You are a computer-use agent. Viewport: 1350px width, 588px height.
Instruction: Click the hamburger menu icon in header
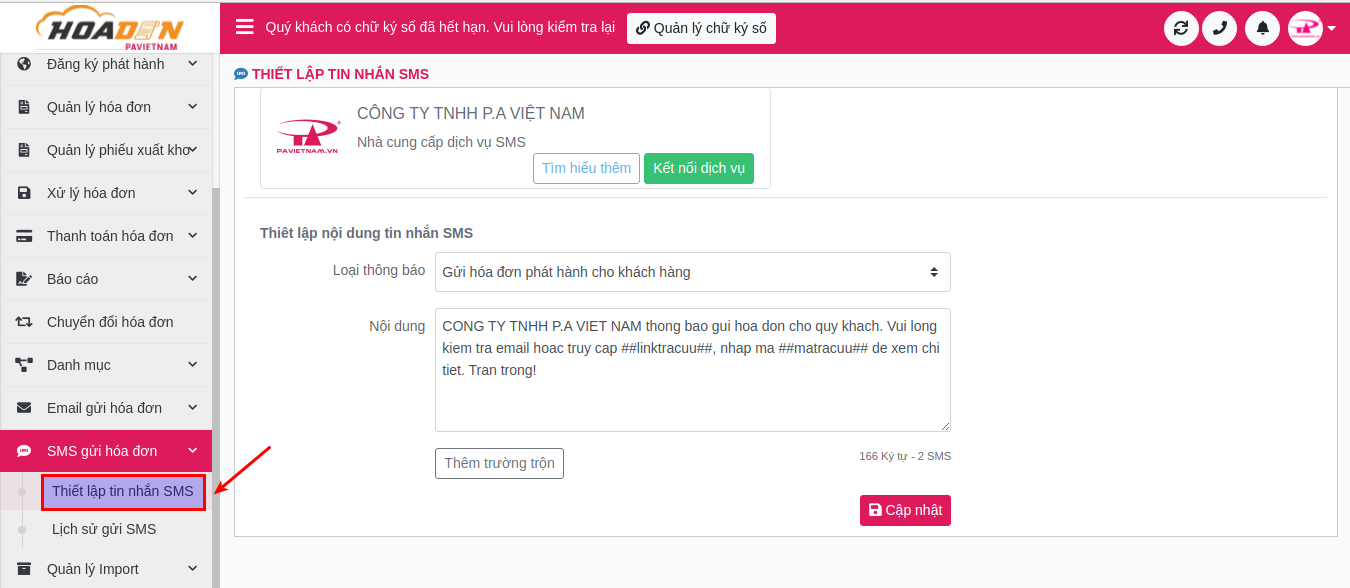point(245,27)
